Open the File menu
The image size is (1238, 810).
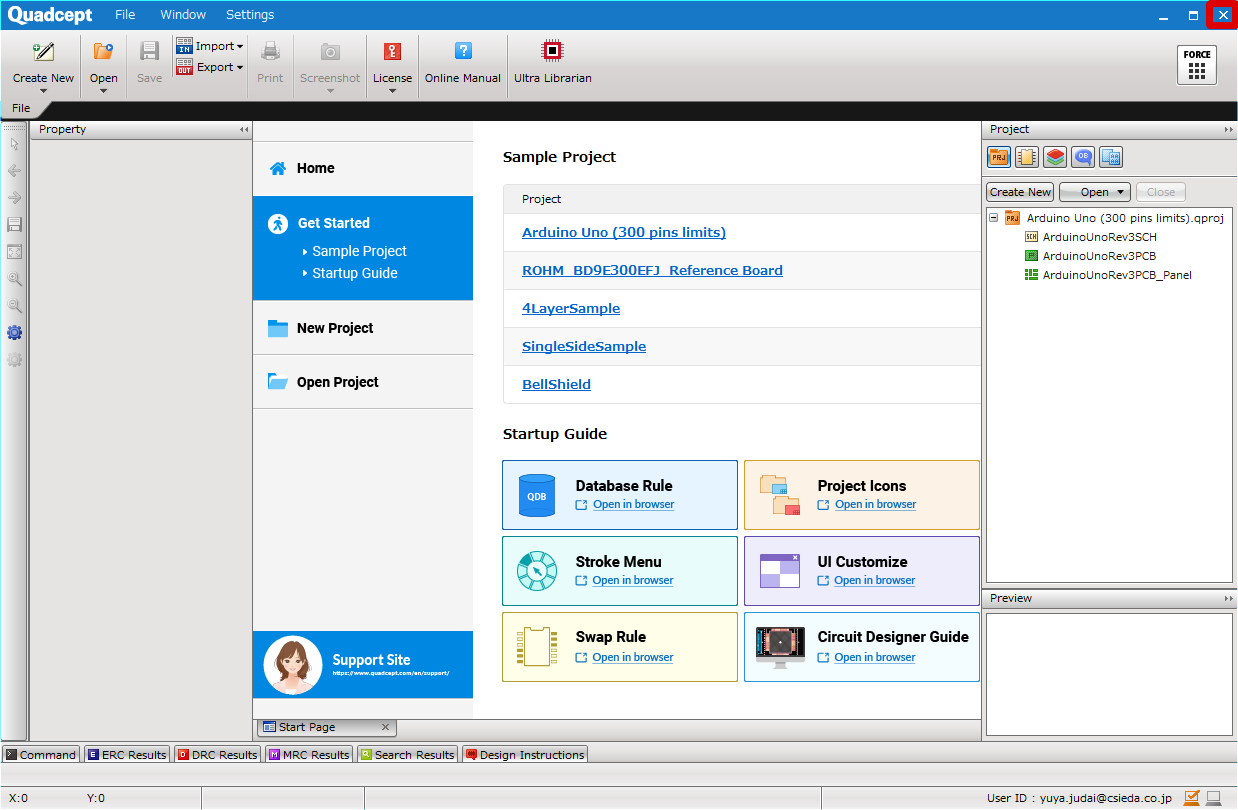[125, 15]
